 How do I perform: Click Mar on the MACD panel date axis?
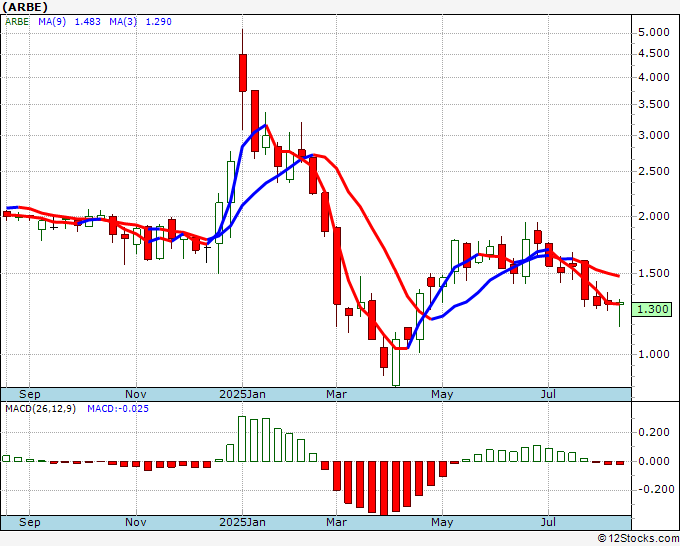click(337, 522)
